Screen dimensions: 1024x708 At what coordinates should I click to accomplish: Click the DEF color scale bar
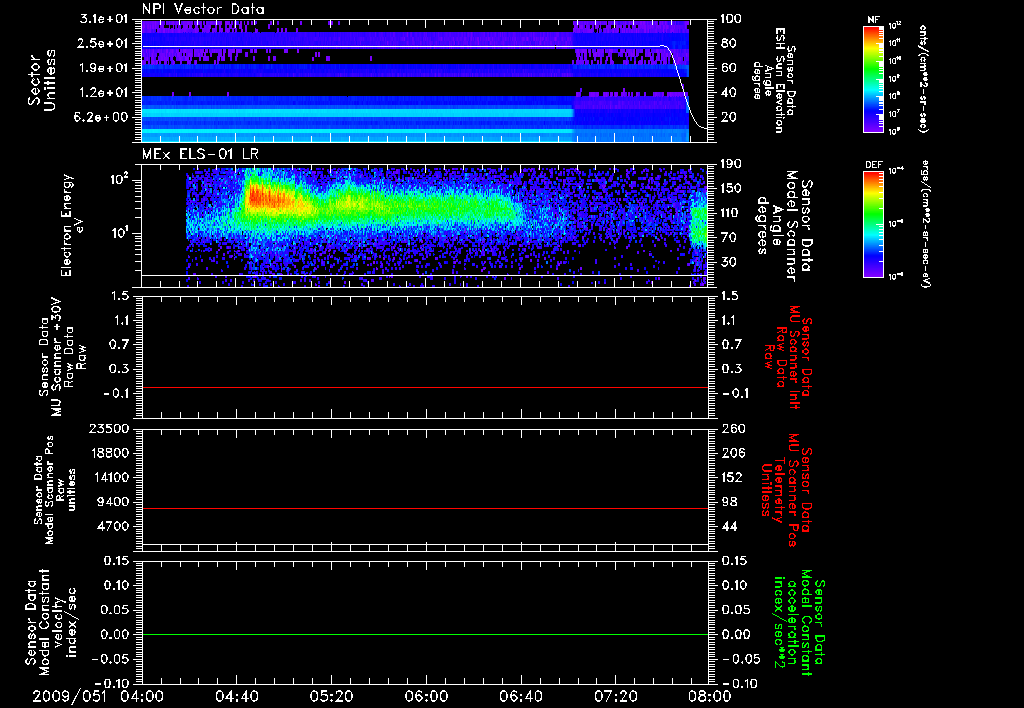873,223
